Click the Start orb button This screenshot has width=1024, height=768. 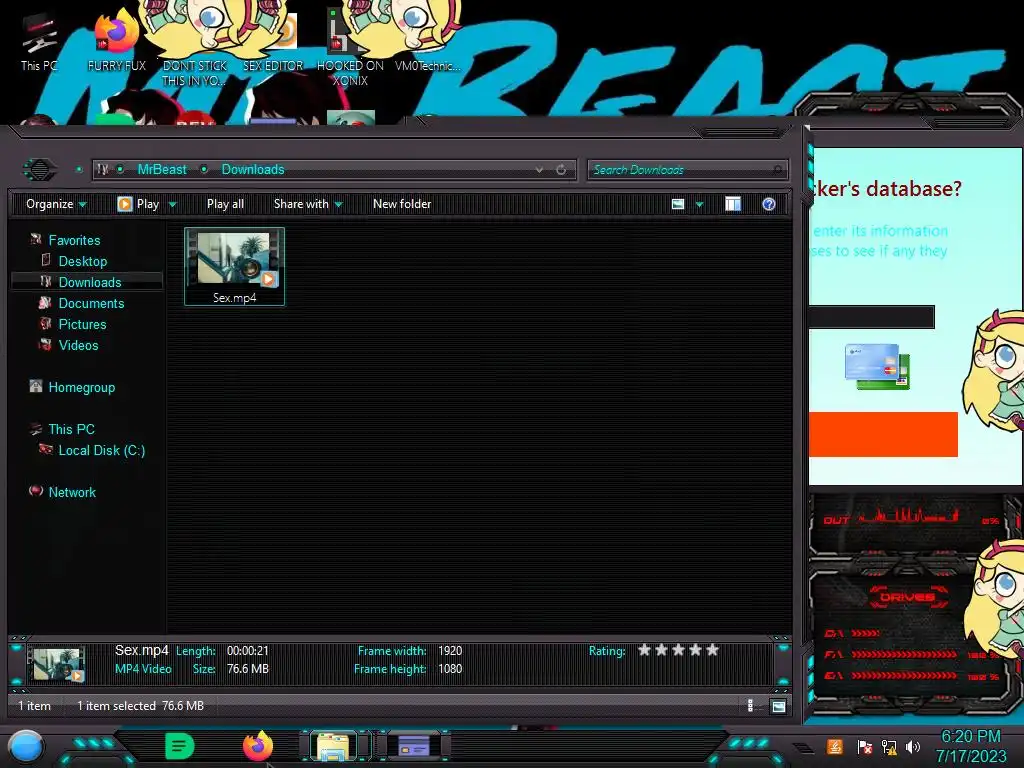pos(26,746)
